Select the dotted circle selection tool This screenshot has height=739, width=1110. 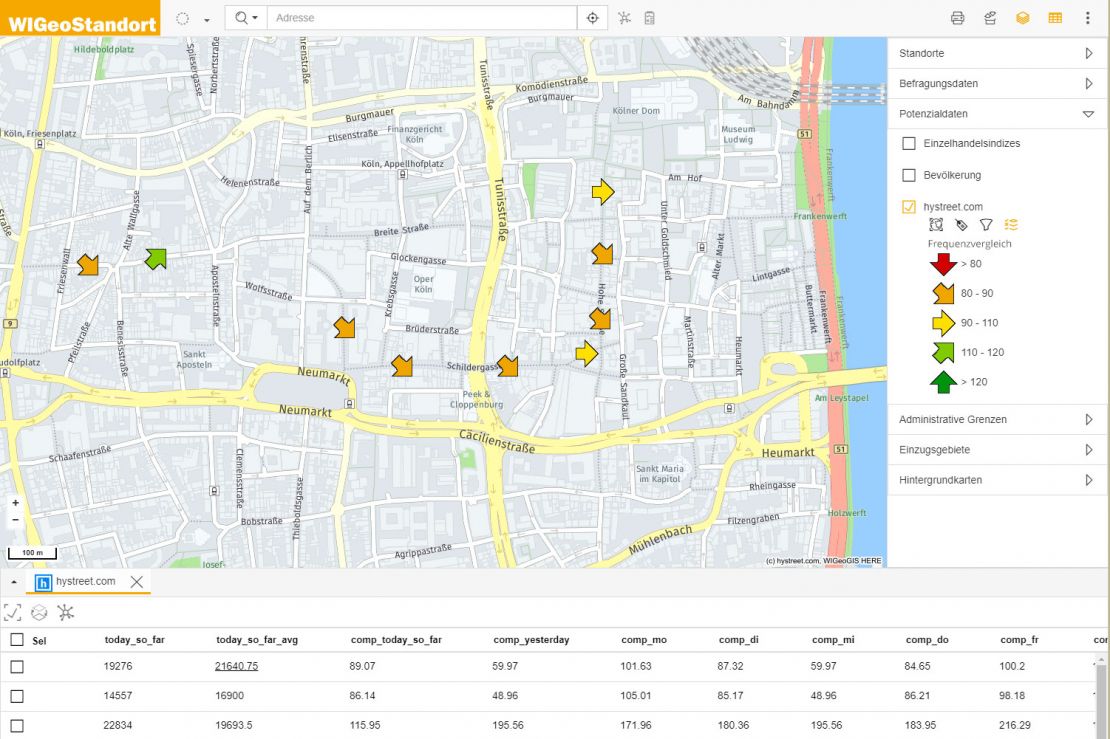click(x=183, y=18)
